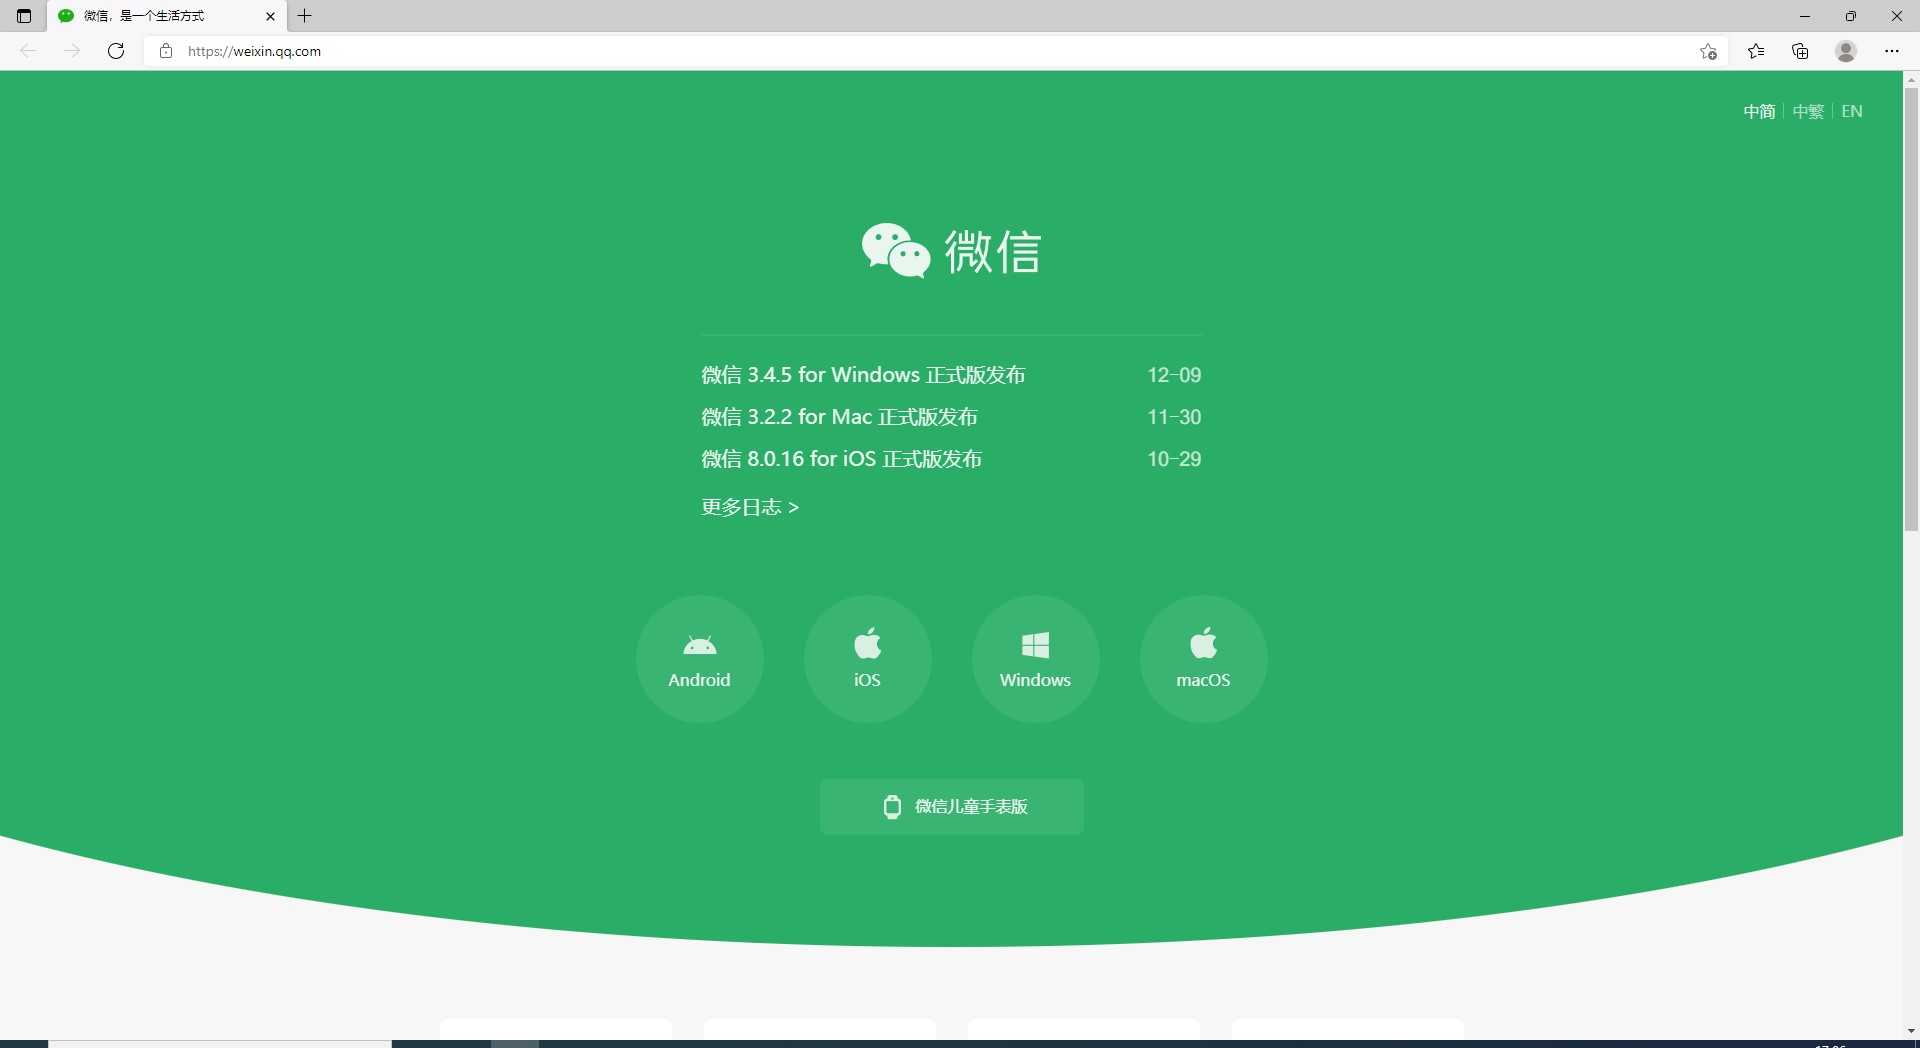The width and height of the screenshot is (1920, 1048).
Task: Click the scrollbar down arrow
Action: [1911, 1031]
